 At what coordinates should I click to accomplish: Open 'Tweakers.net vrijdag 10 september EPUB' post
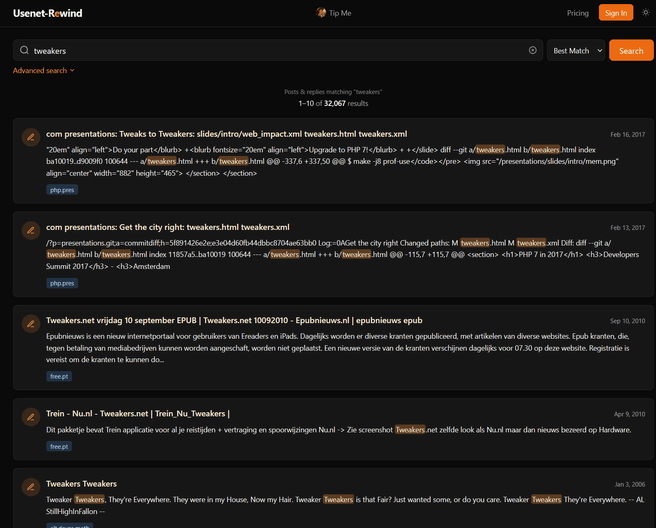click(x=234, y=320)
